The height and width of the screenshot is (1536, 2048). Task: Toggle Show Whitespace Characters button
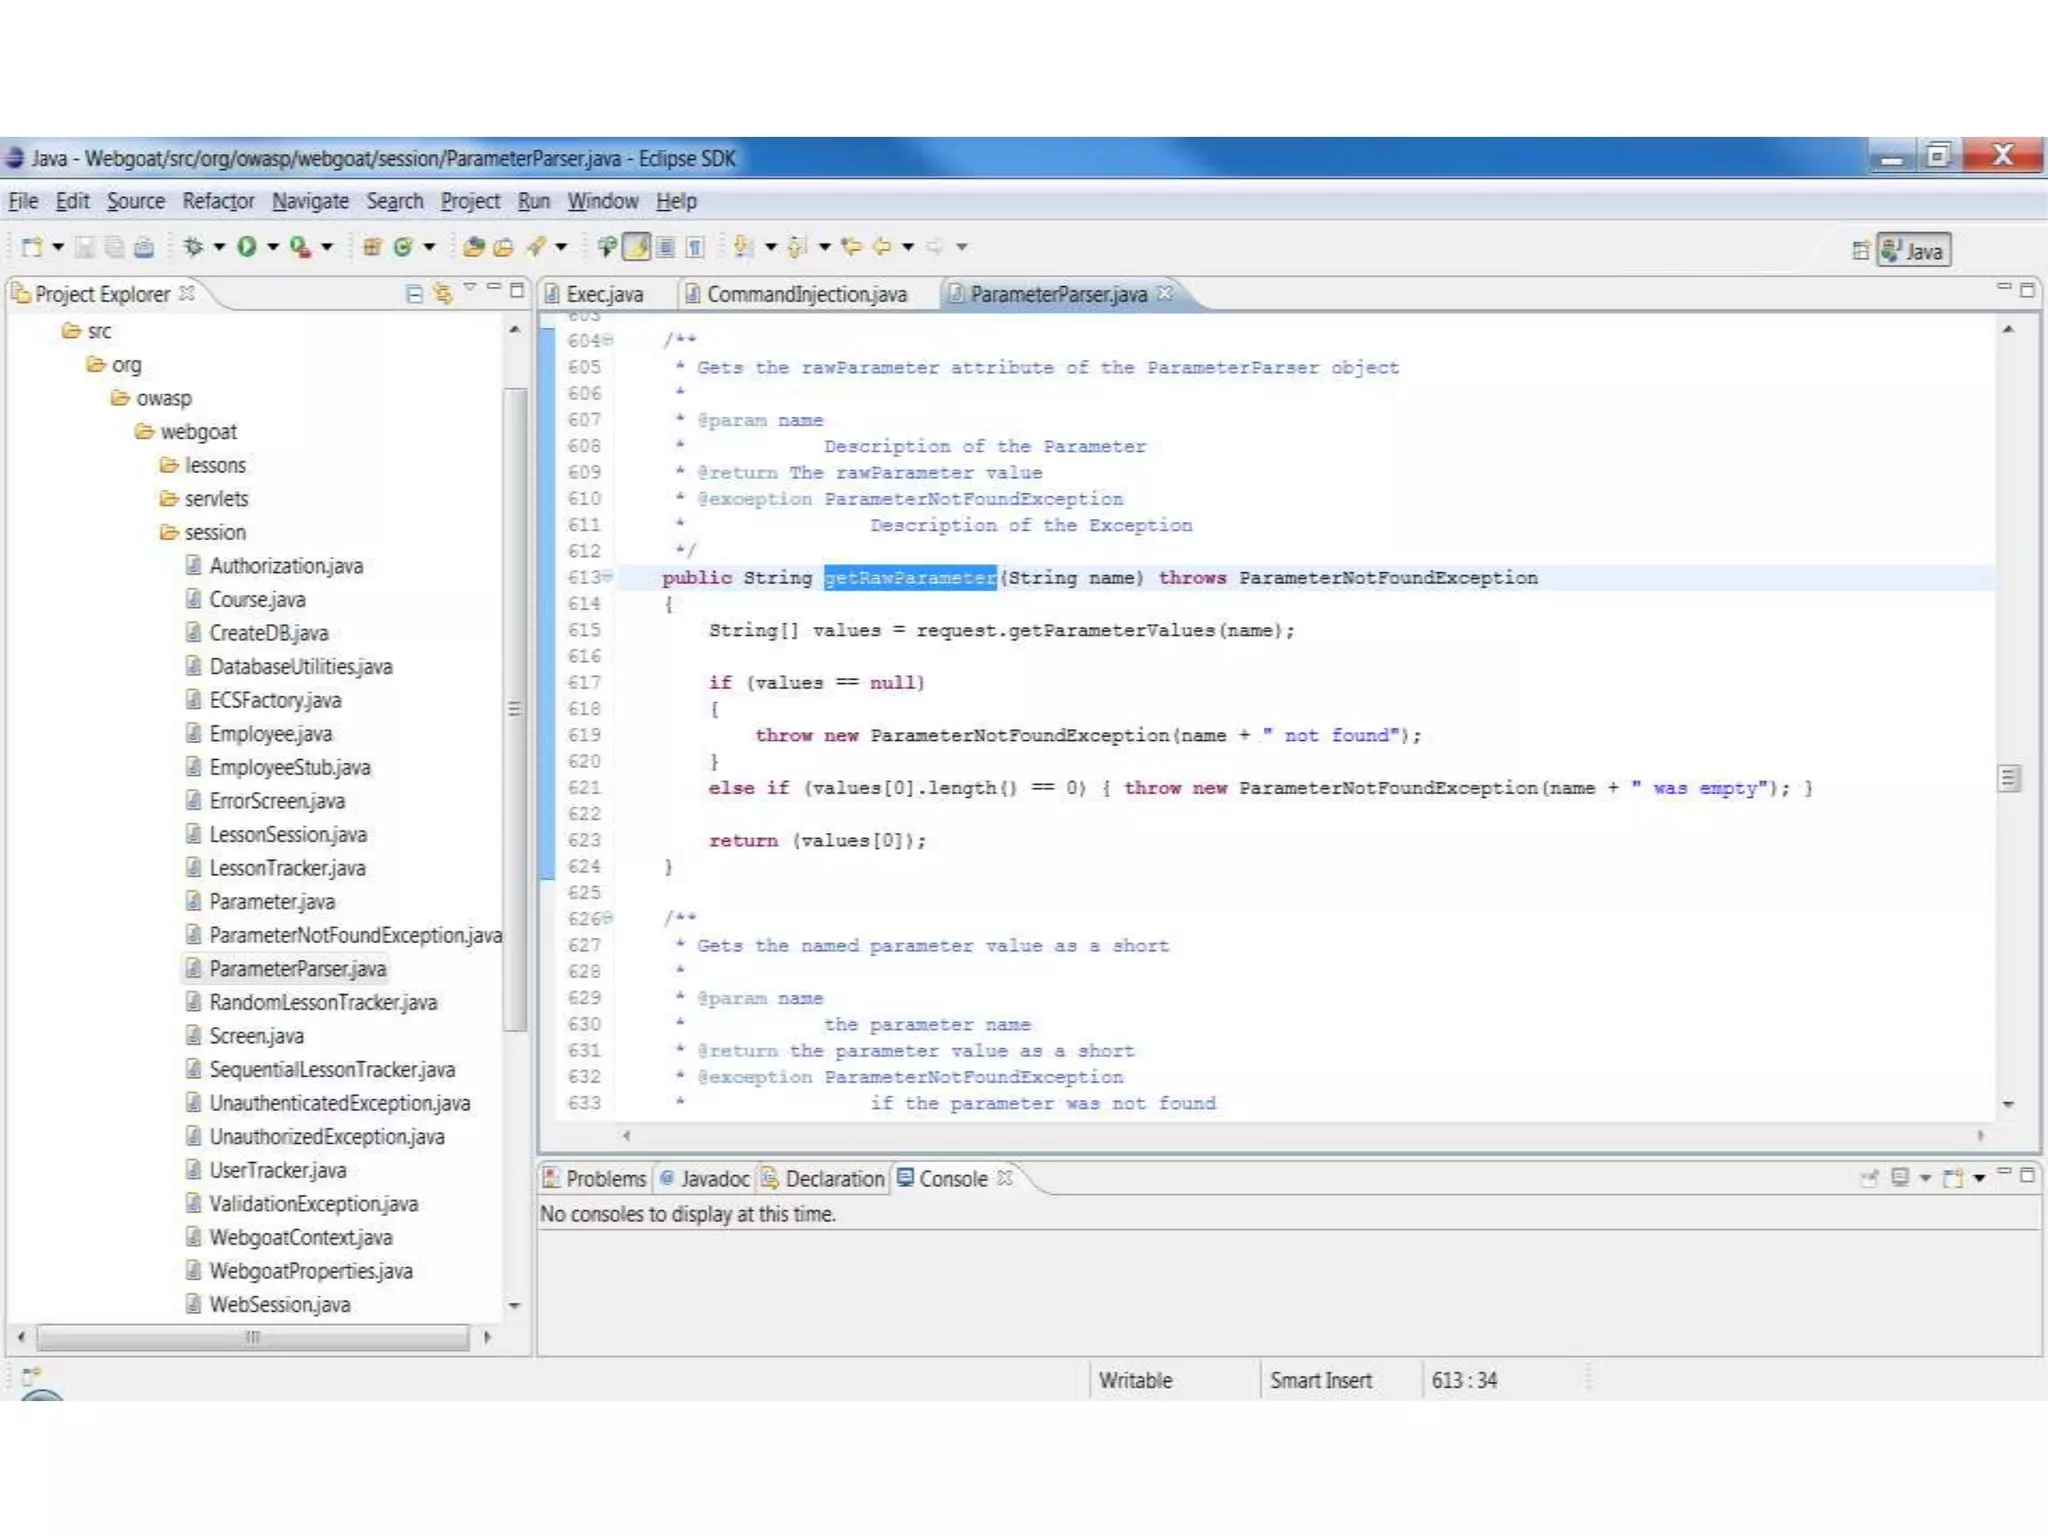(x=696, y=246)
